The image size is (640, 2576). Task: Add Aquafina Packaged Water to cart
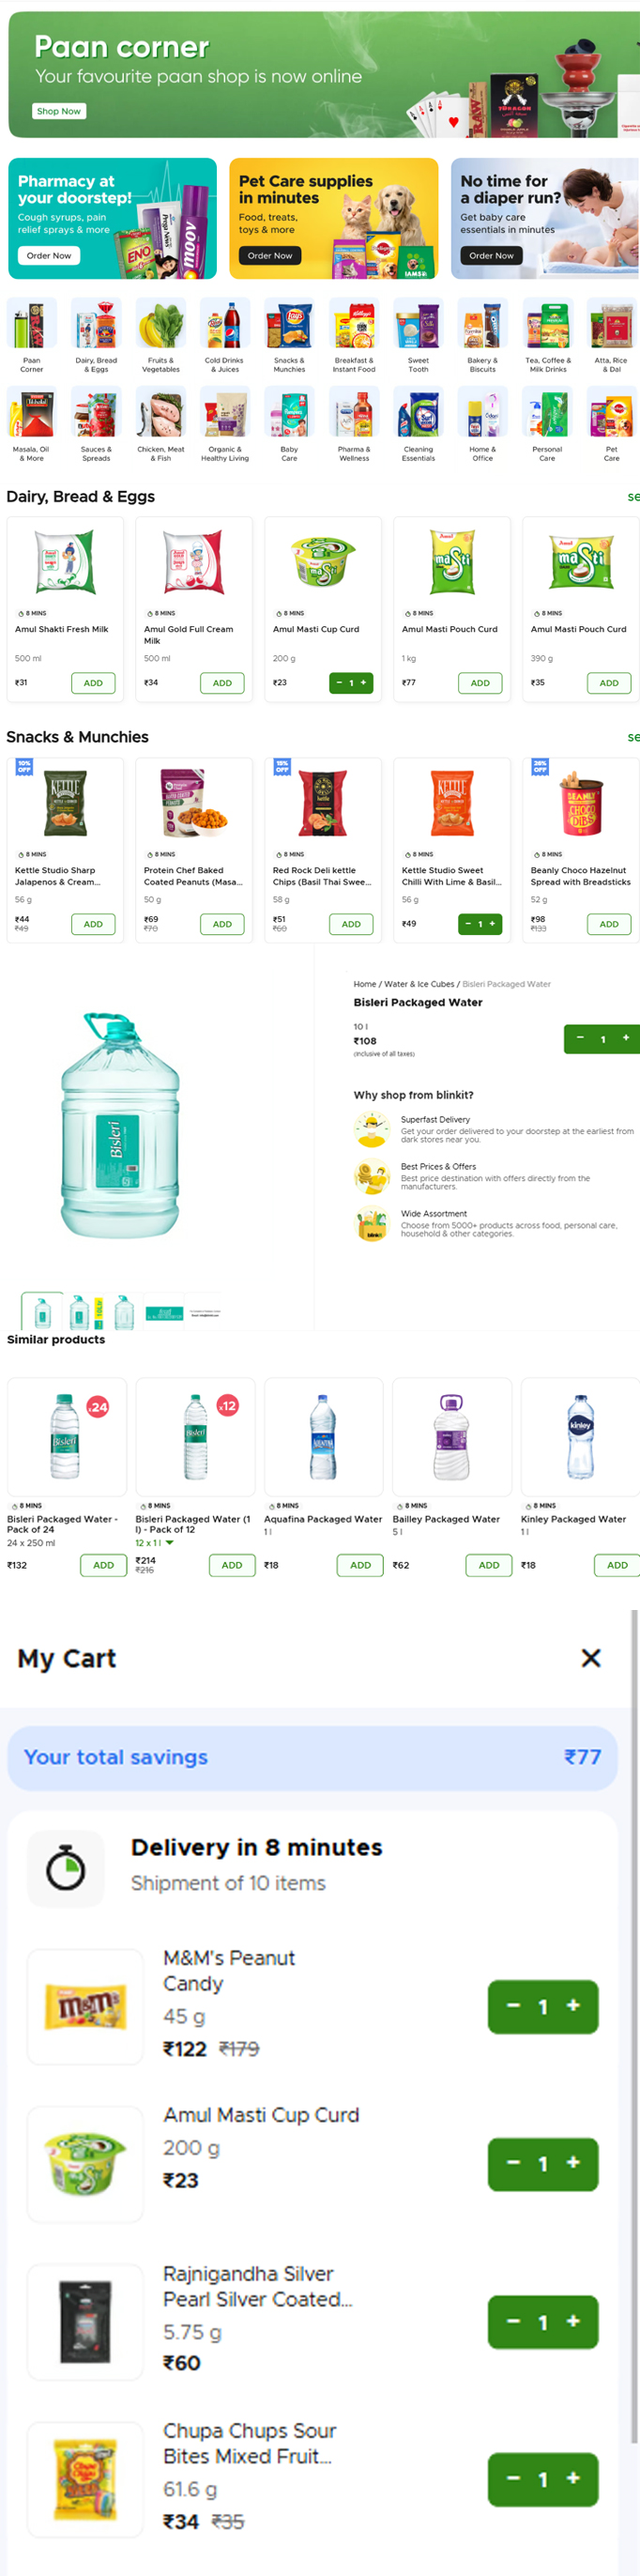tap(360, 1565)
